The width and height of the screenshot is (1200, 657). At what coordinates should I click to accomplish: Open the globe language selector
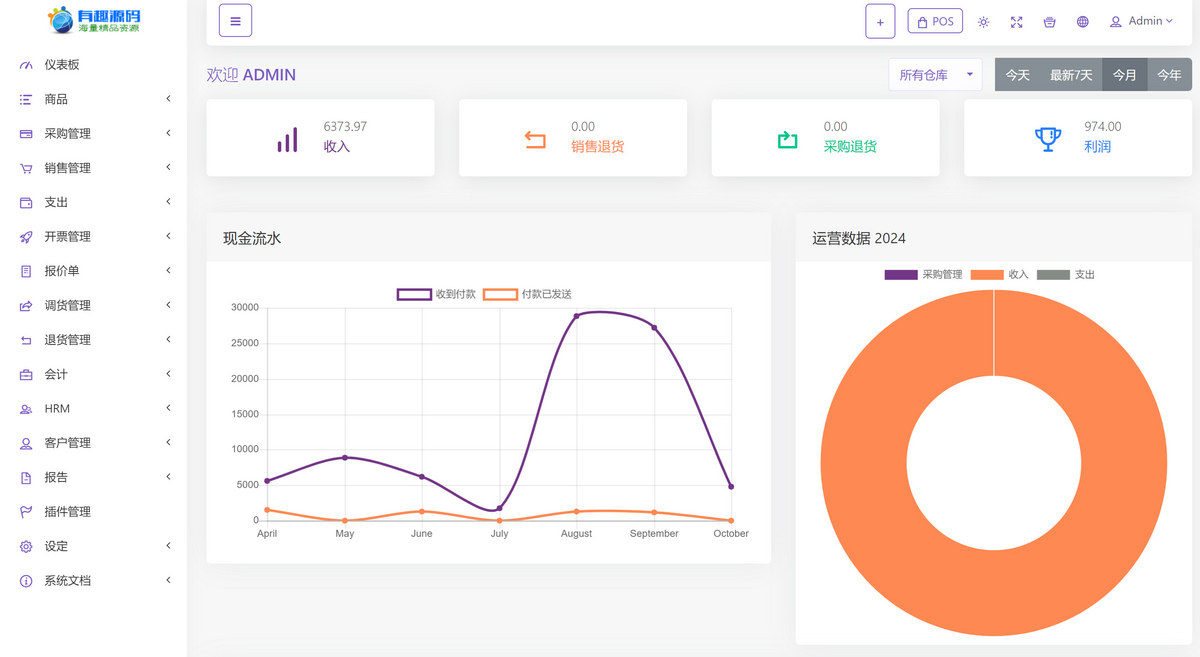[x=1083, y=22]
